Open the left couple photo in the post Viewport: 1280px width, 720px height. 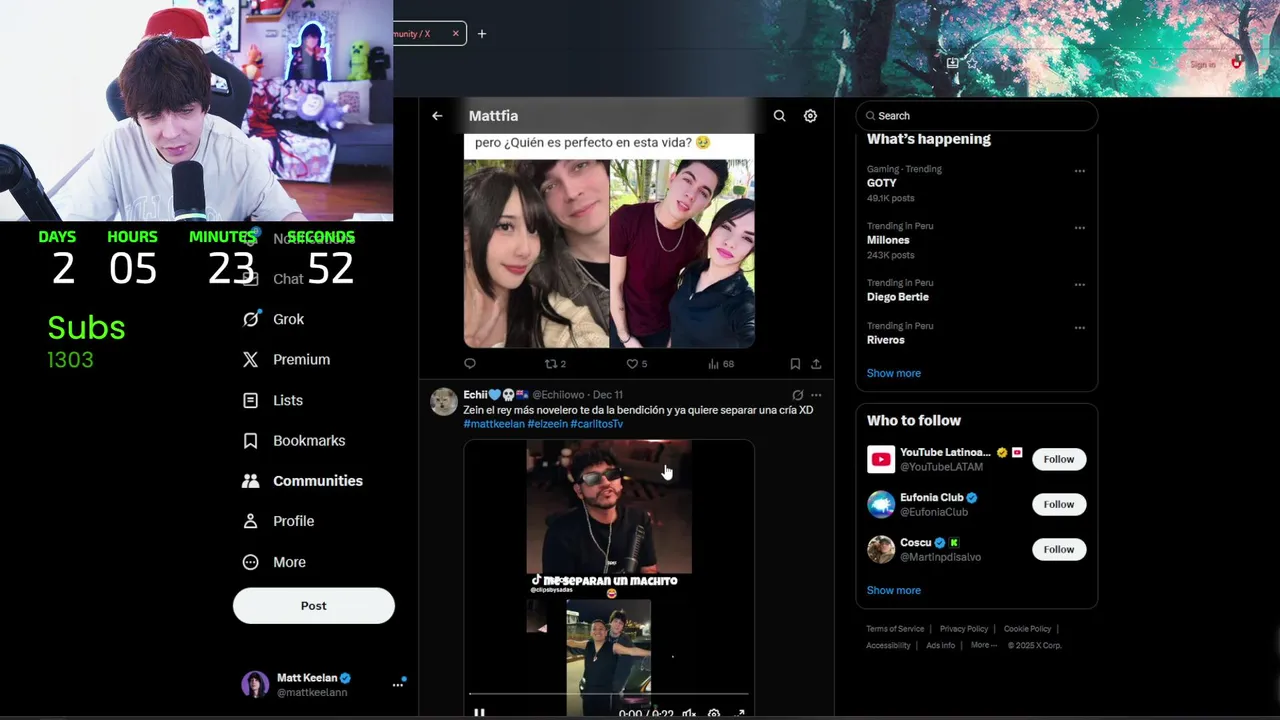tap(536, 254)
